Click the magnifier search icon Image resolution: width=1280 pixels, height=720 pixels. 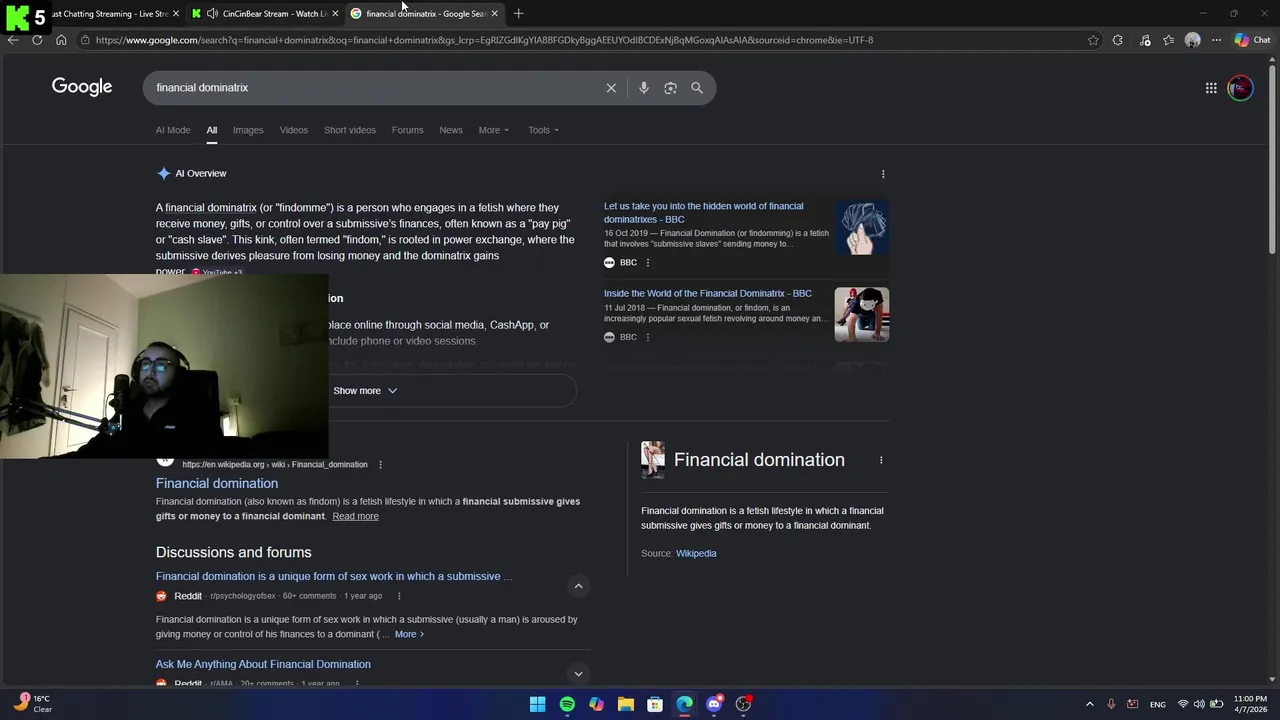point(697,88)
